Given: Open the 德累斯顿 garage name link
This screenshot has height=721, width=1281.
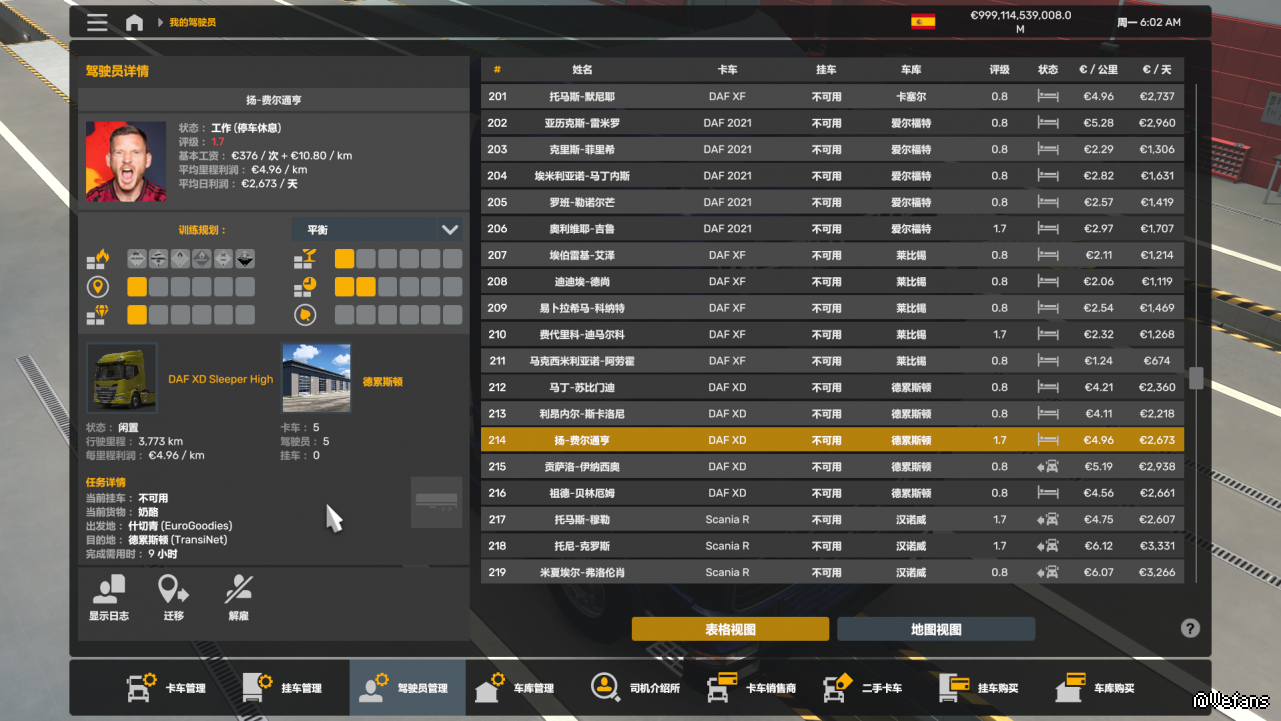Looking at the screenshot, I should [382, 382].
